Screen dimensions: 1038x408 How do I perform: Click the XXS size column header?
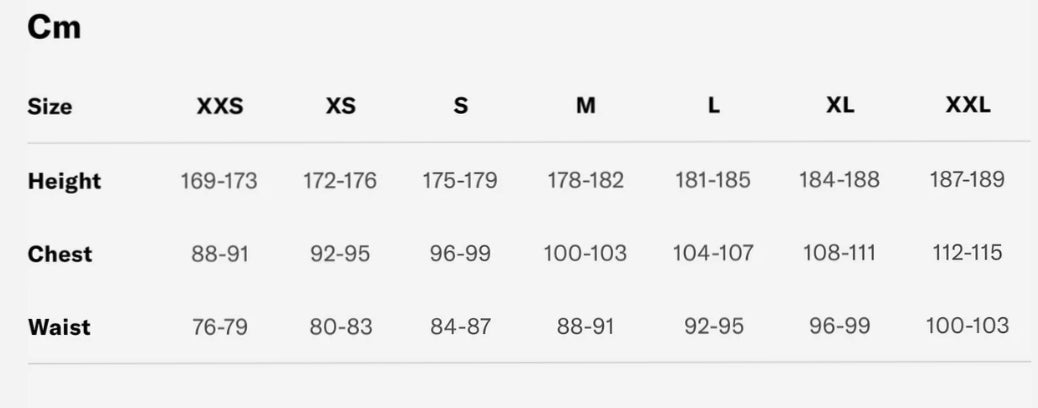pyautogui.click(x=219, y=106)
